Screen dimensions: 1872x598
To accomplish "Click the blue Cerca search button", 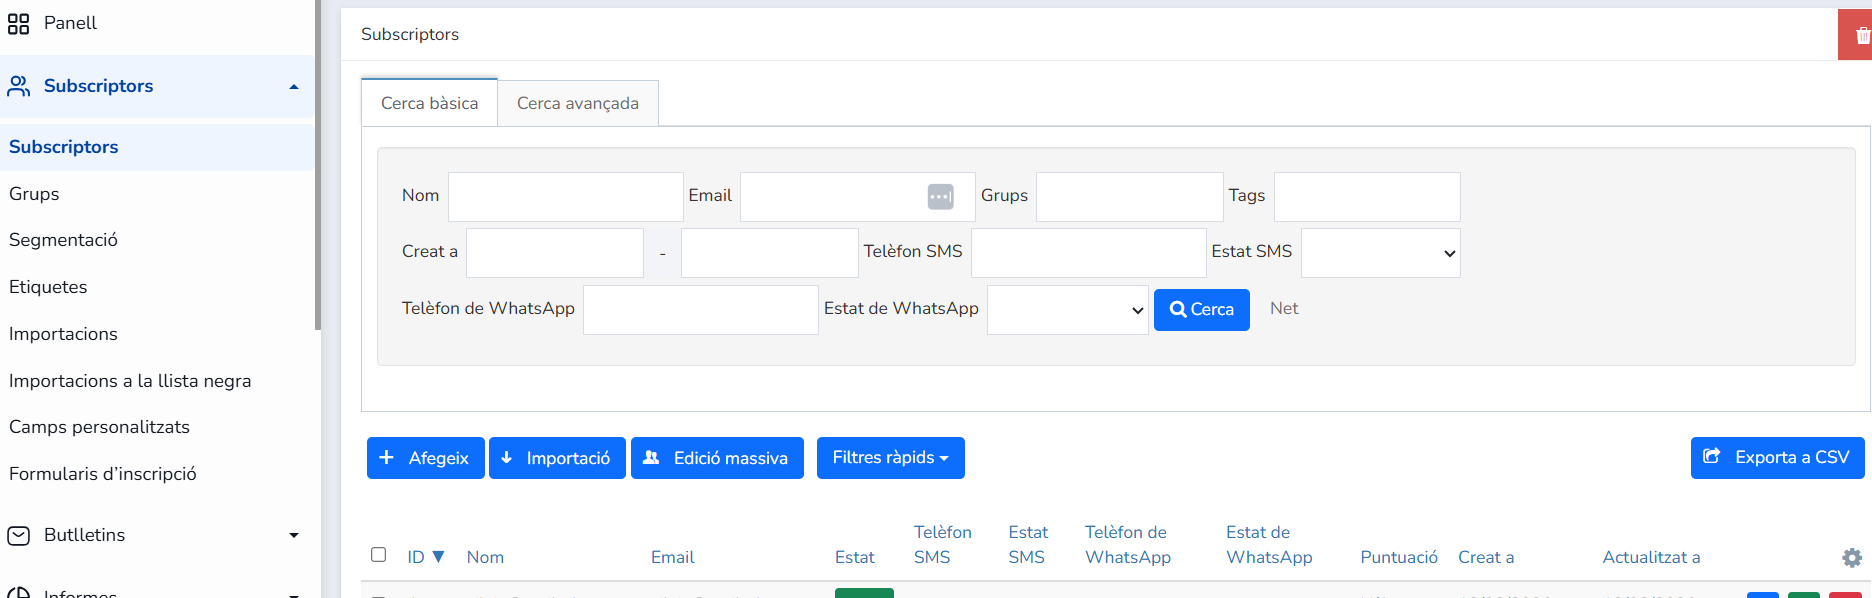I will (x=1201, y=310).
